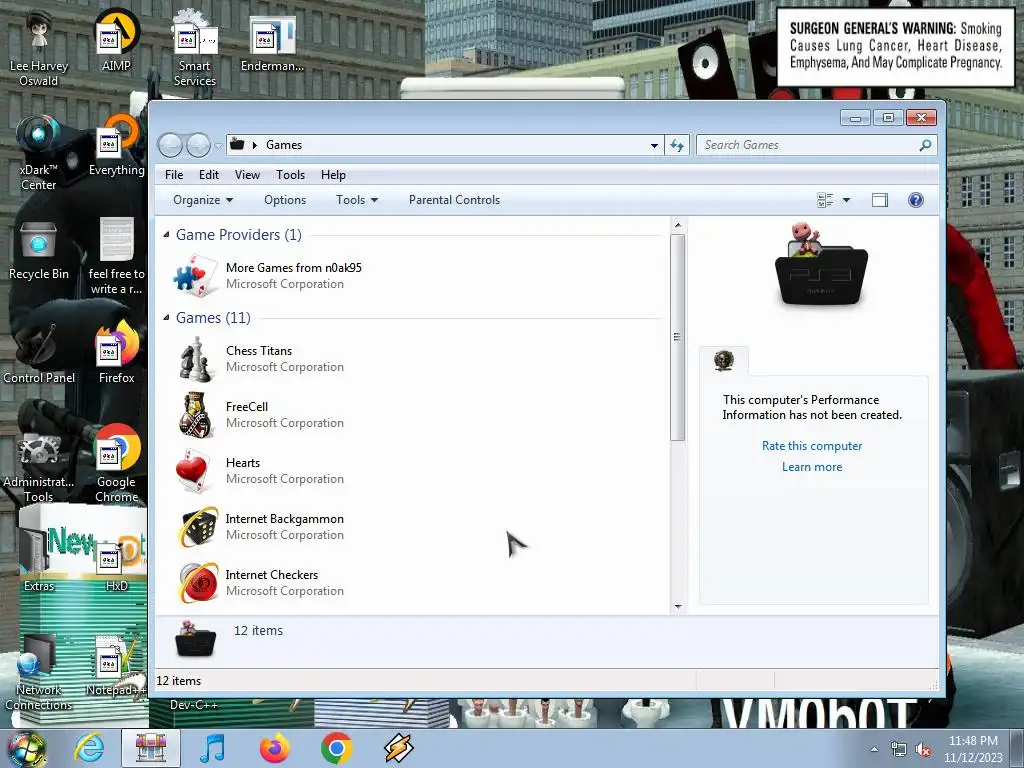The width and height of the screenshot is (1024, 768).
Task: Click the refresh button beside address bar
Action: (x=677, y=145)
